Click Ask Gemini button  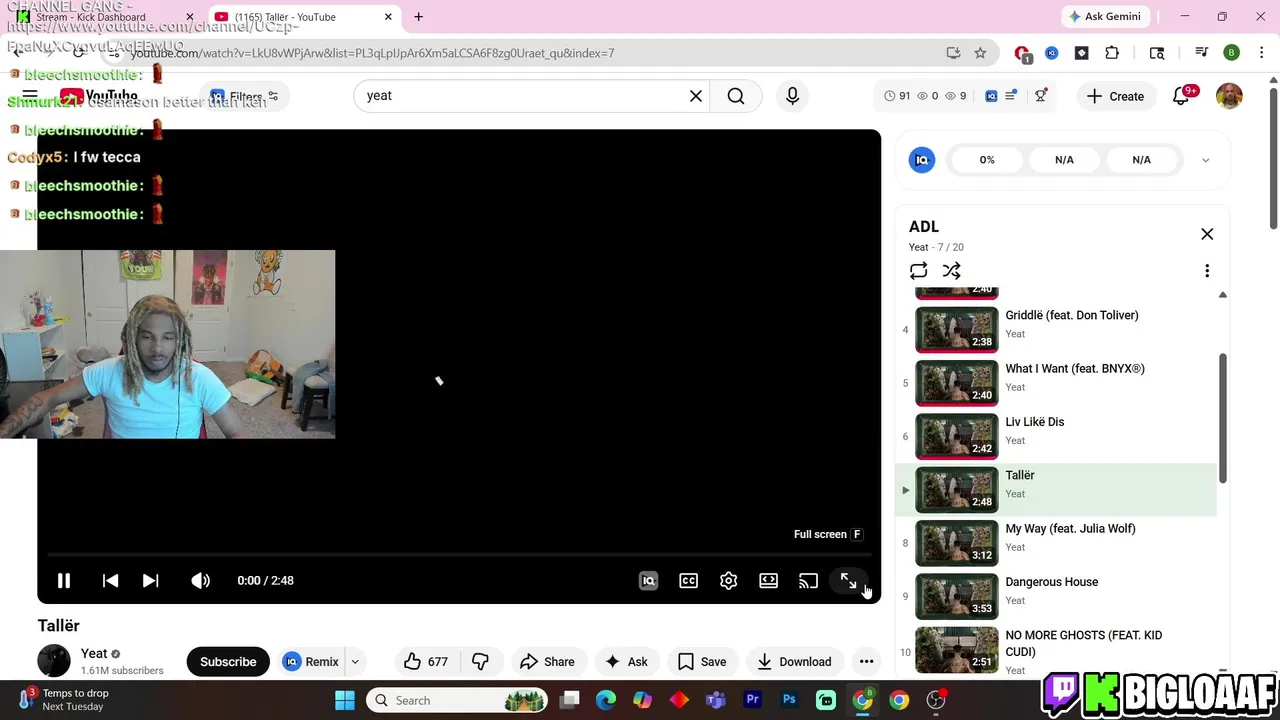pos(1105,17)
